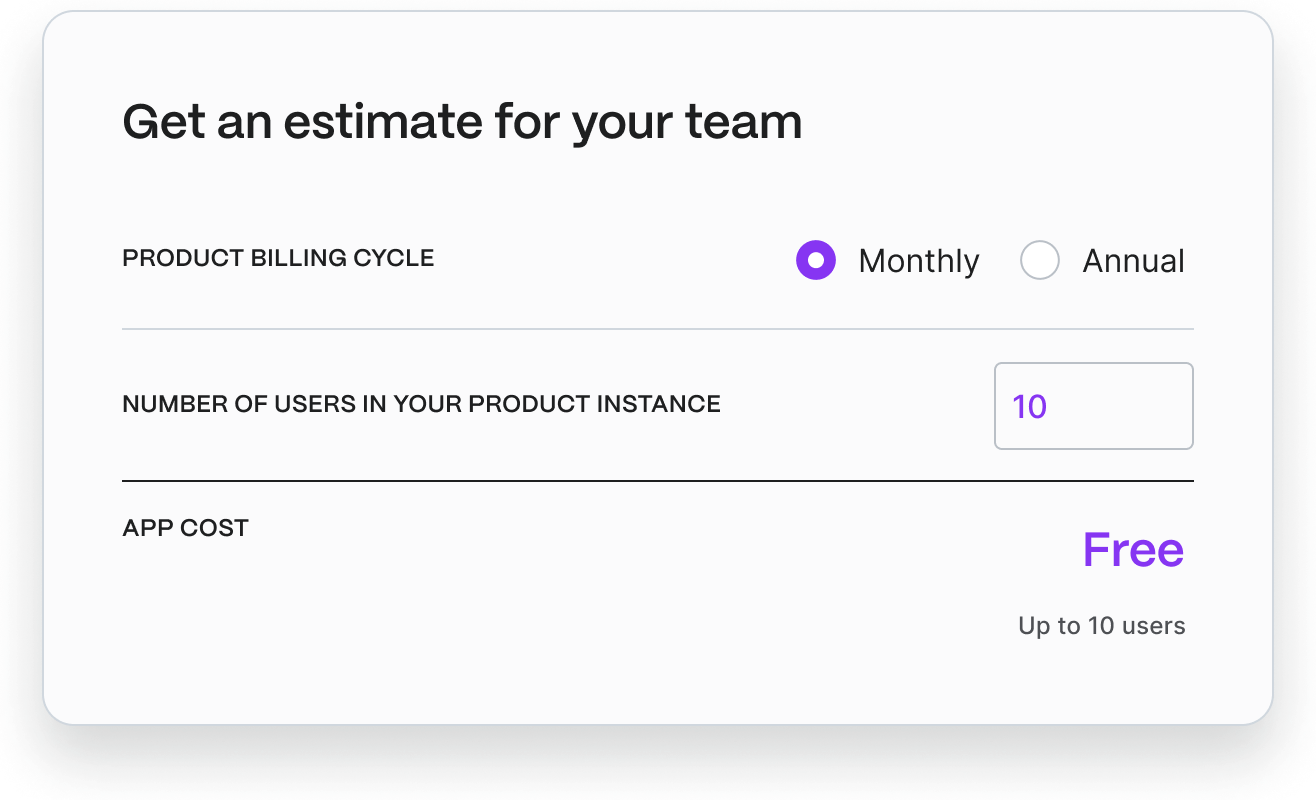The height and width of the screenshot is (800, 1316).
Task: Click the Up to 10 users note
Action: (1102, 626)
